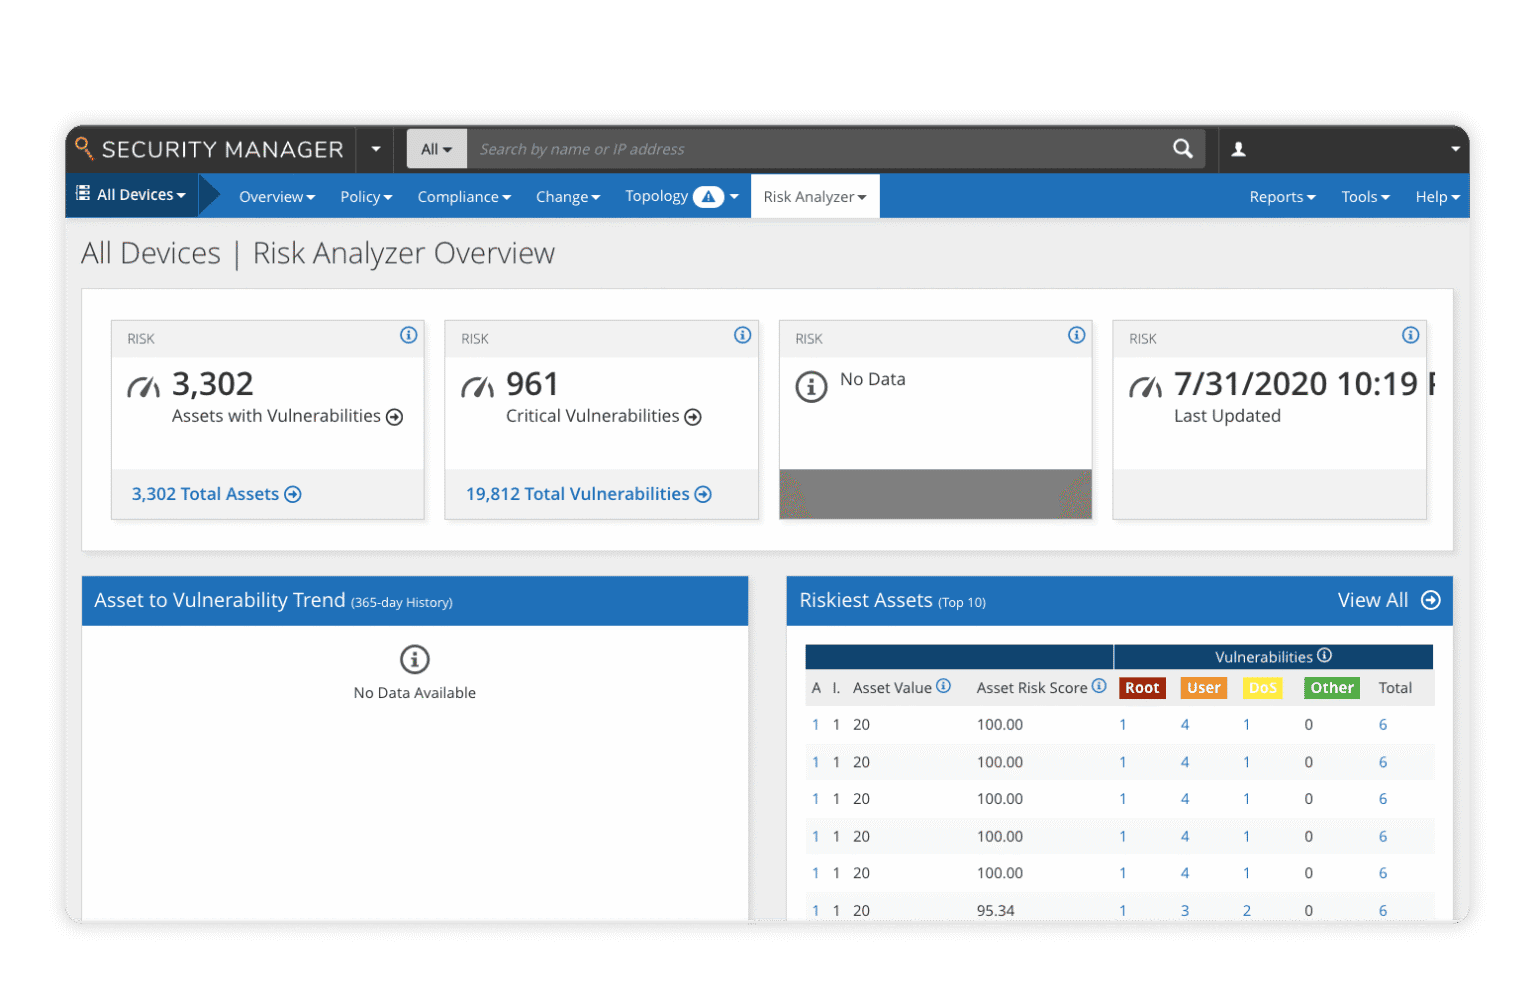Screen dimensions: 1536x1002
Task: Click the info icon in the No Data card
Action: [x=811, y=386]
